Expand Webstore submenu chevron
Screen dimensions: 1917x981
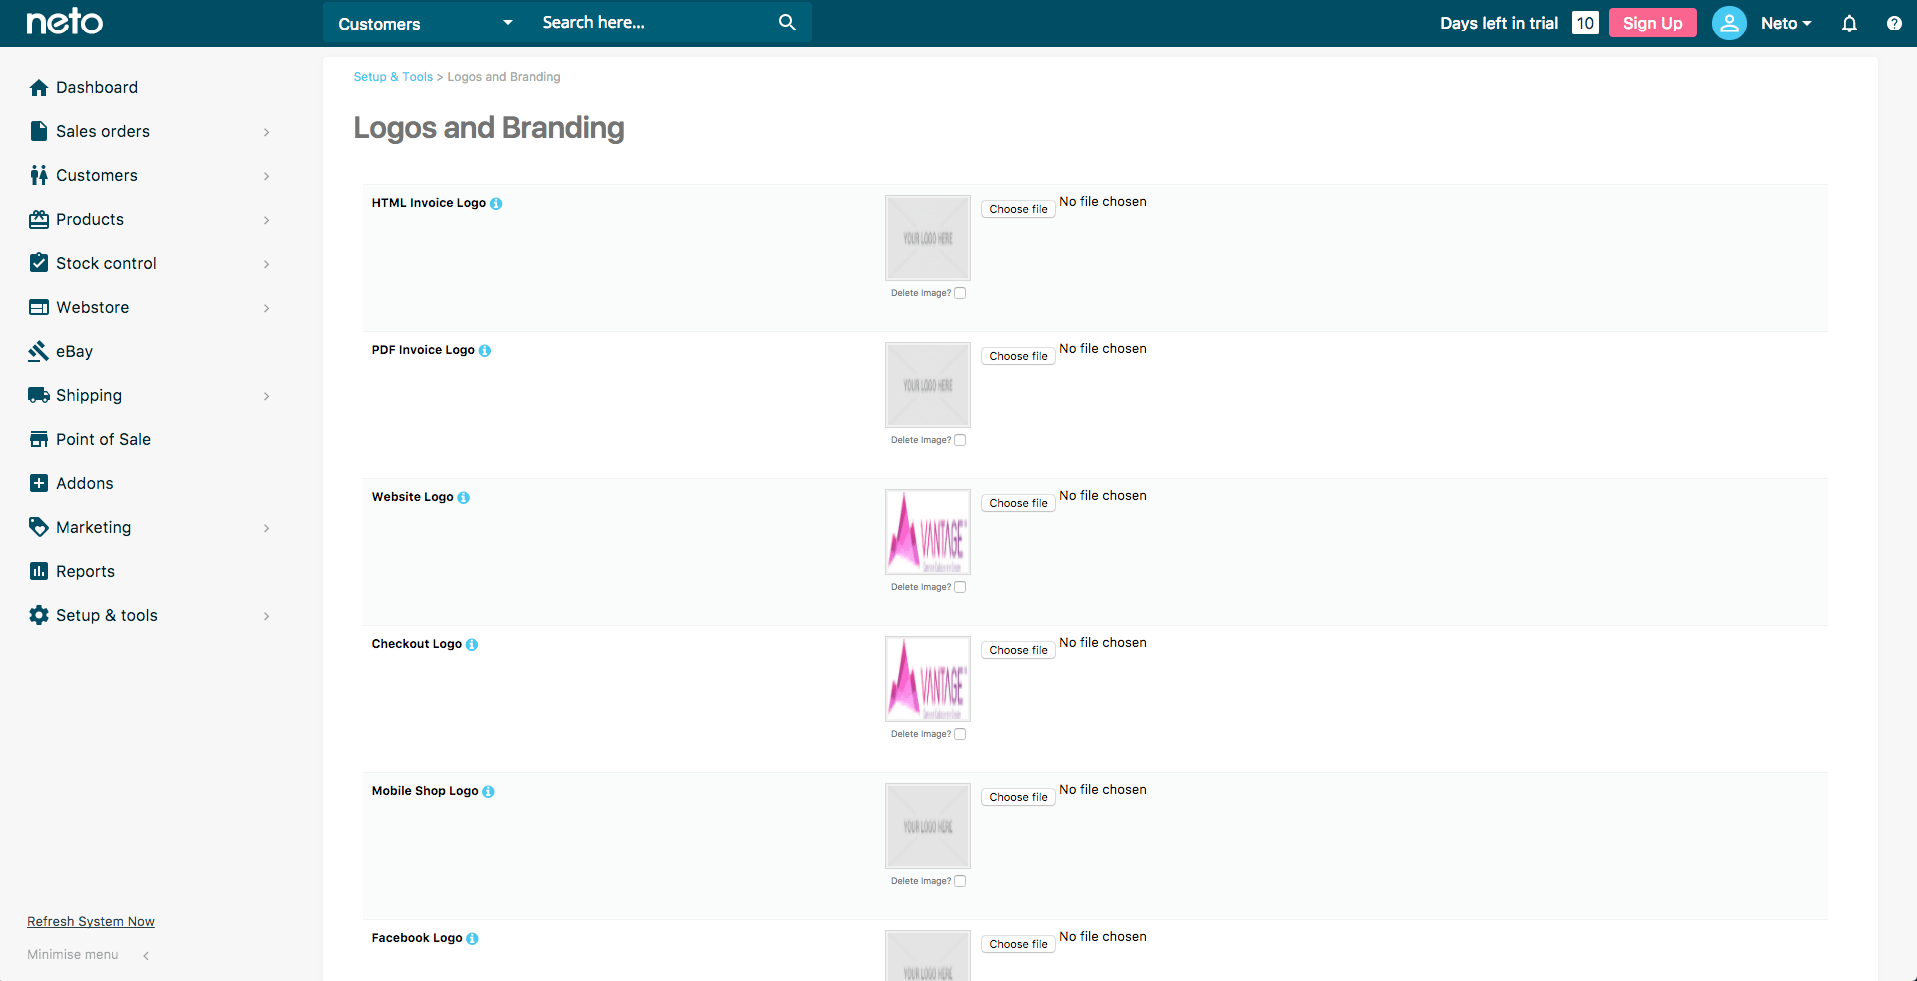[x=266, y=308]
